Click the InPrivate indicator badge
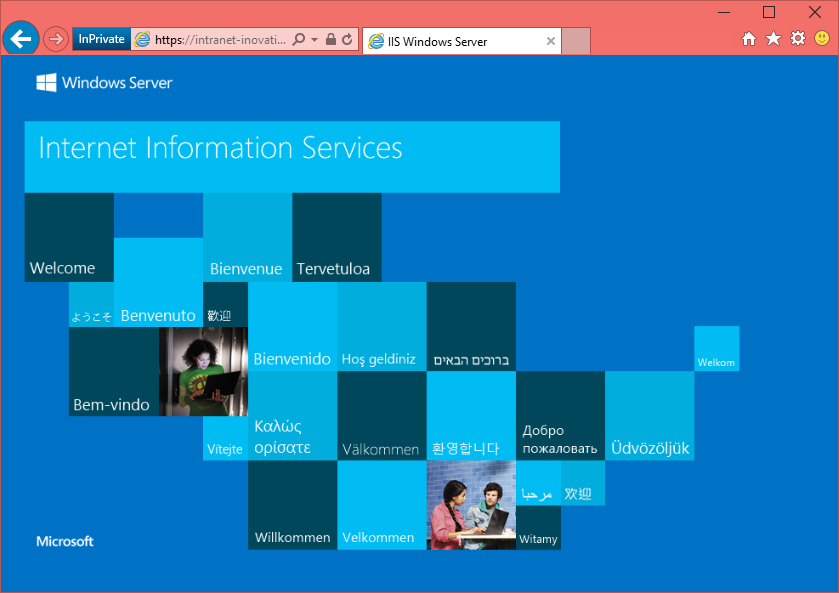 point(101,40)
